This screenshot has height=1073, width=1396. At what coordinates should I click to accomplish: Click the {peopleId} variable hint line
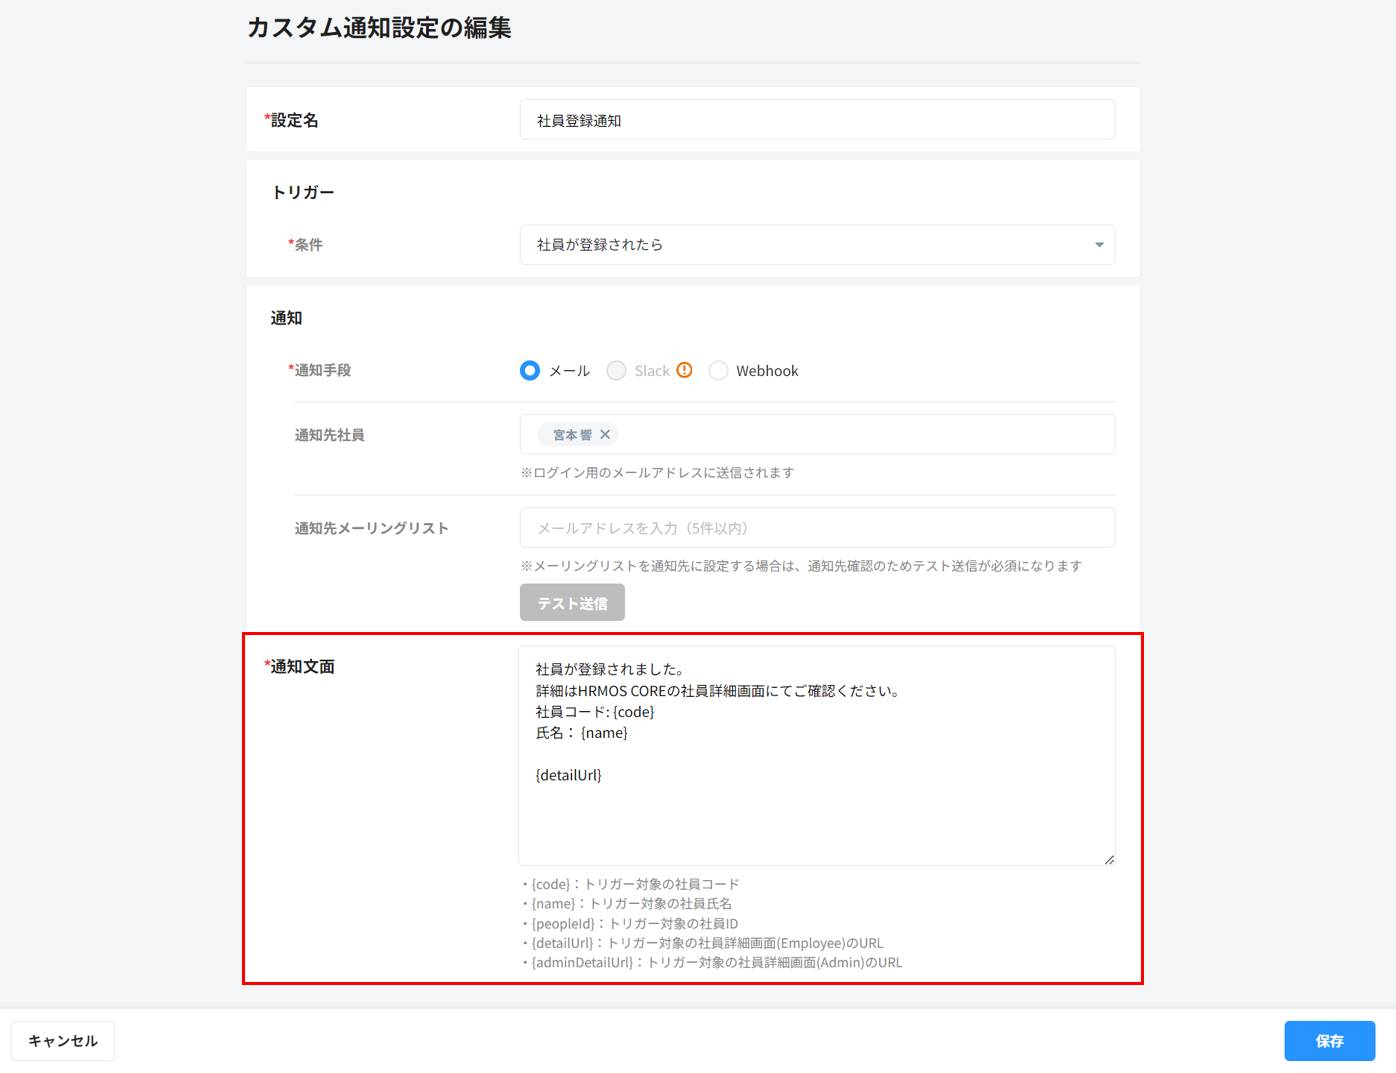click(x=634, y=924)
